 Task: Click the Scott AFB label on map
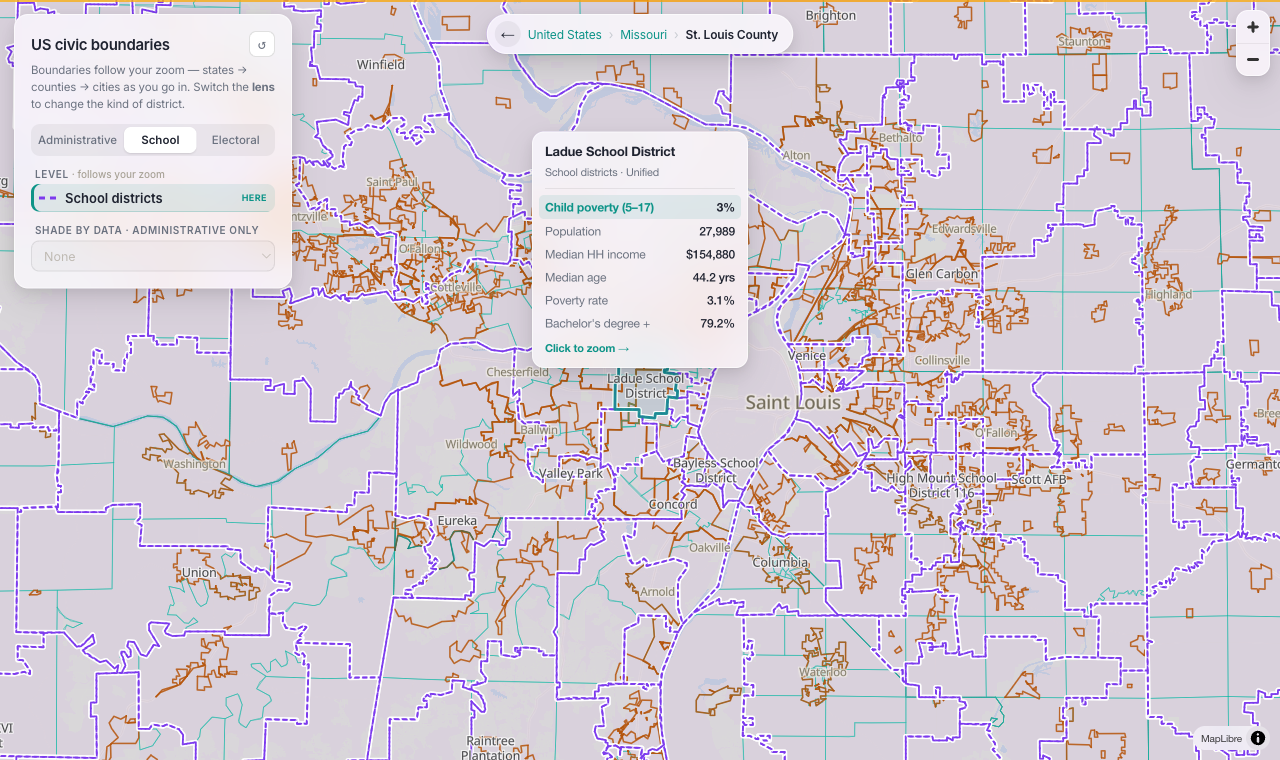point(1039,479)
